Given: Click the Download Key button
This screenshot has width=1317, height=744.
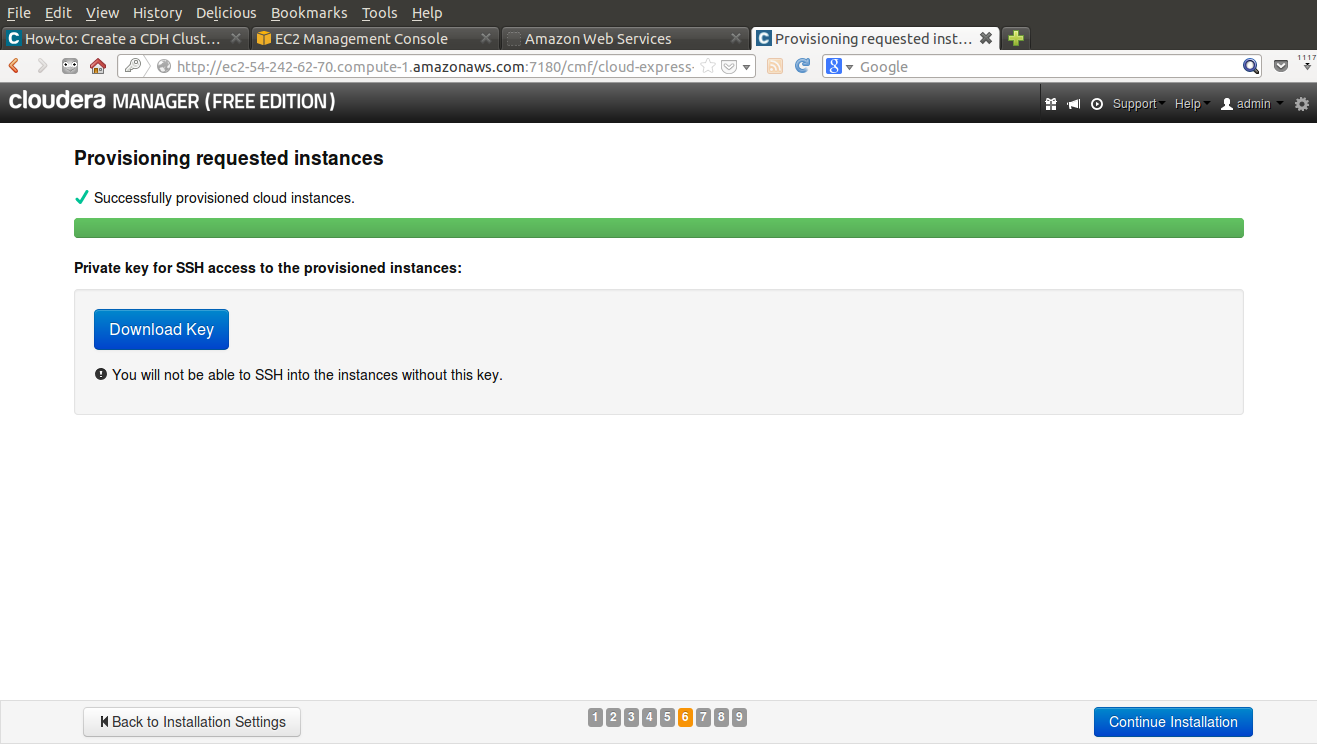Looking at the screenshot, I should pyautogui.click(x=161, y=329).
